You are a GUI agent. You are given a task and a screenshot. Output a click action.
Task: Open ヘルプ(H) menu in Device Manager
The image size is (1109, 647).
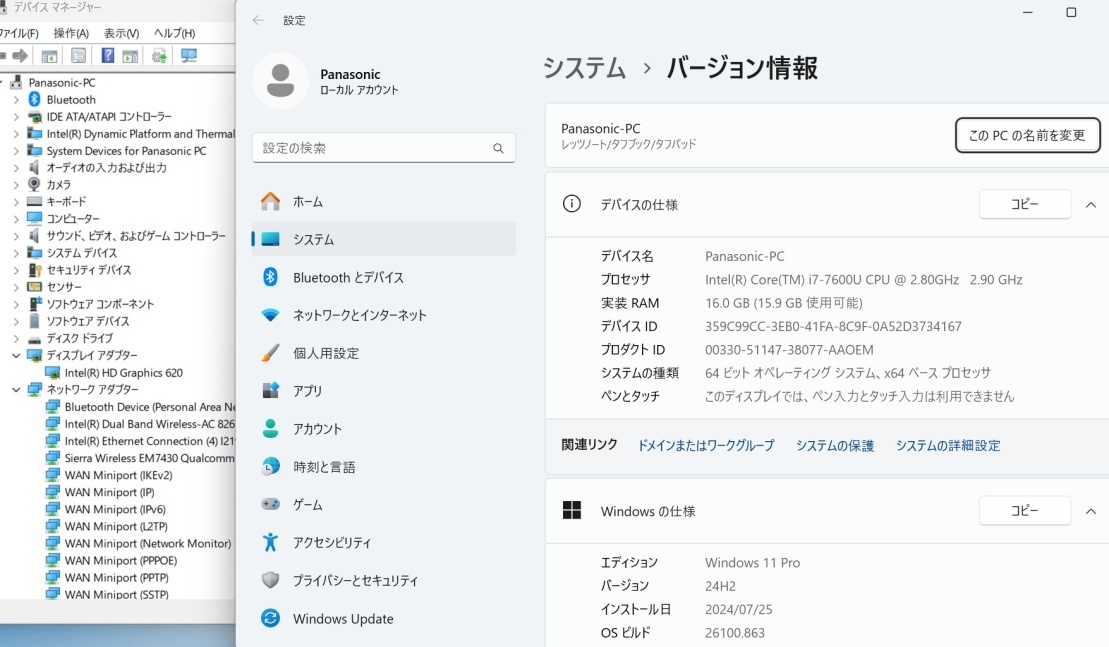point(174,33)
